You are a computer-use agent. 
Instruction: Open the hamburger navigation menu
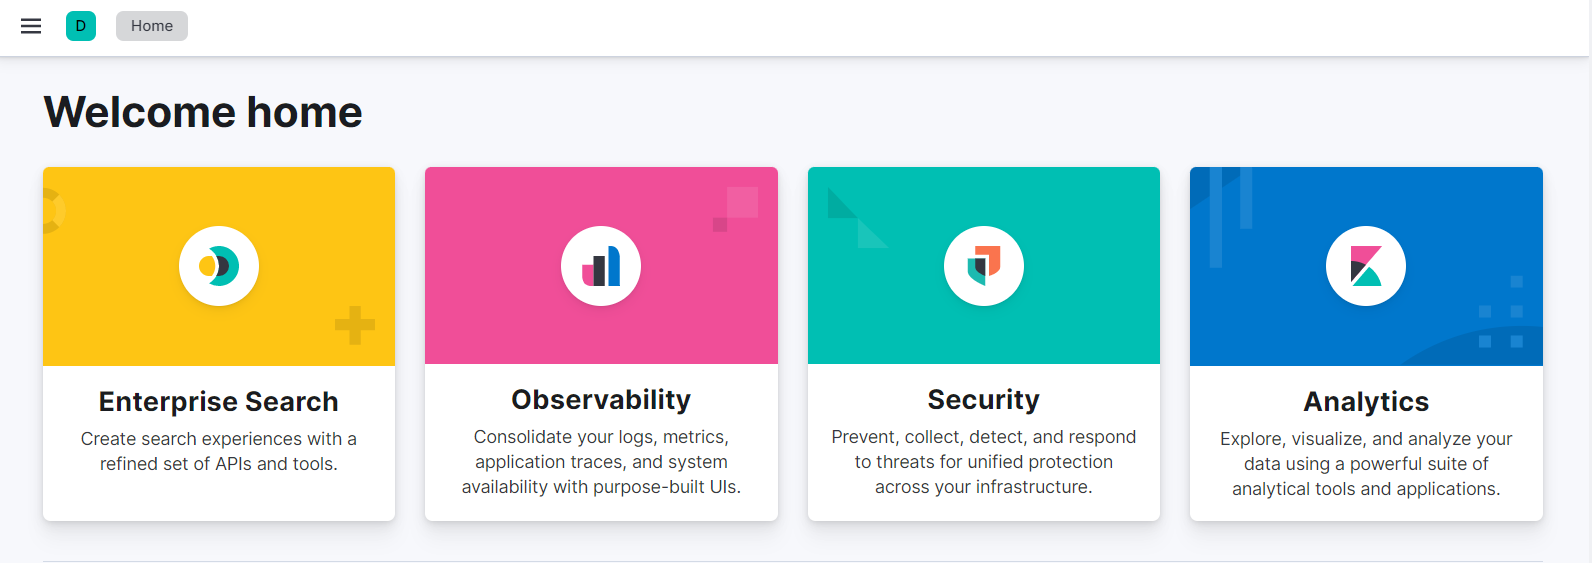point(31,26)
